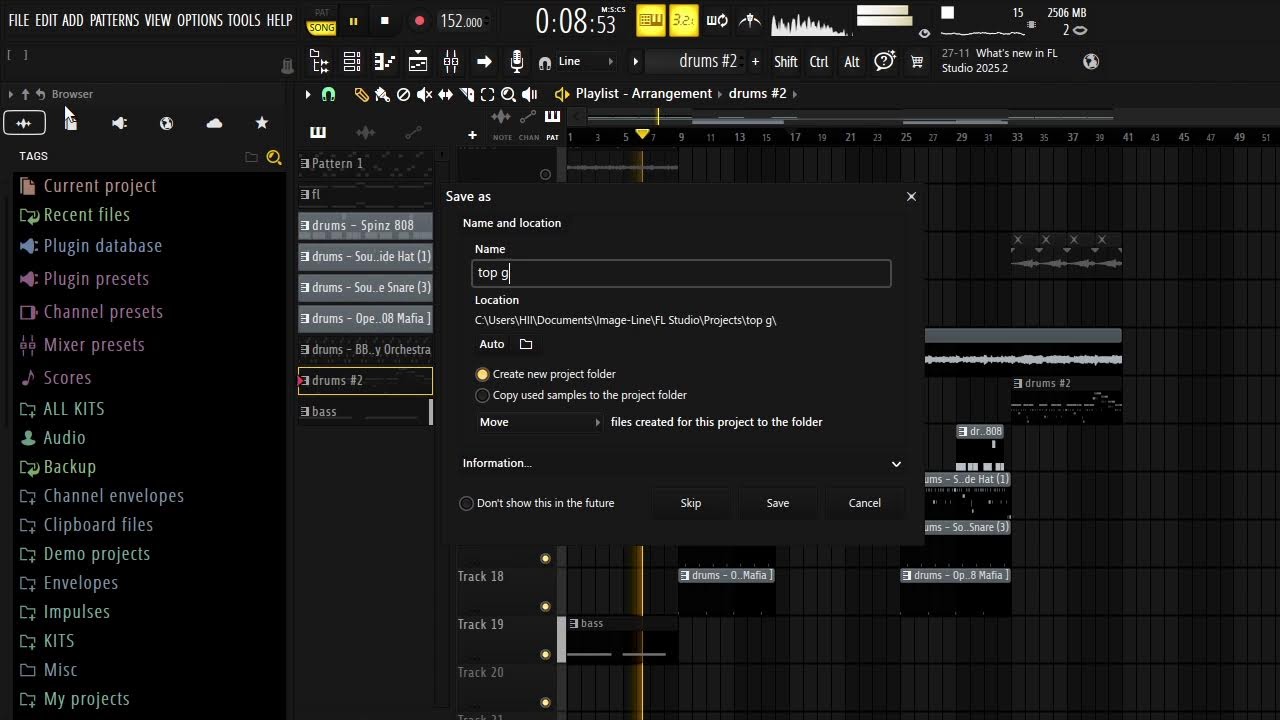
Task: Arm the record button
Action: coord(419,21)
